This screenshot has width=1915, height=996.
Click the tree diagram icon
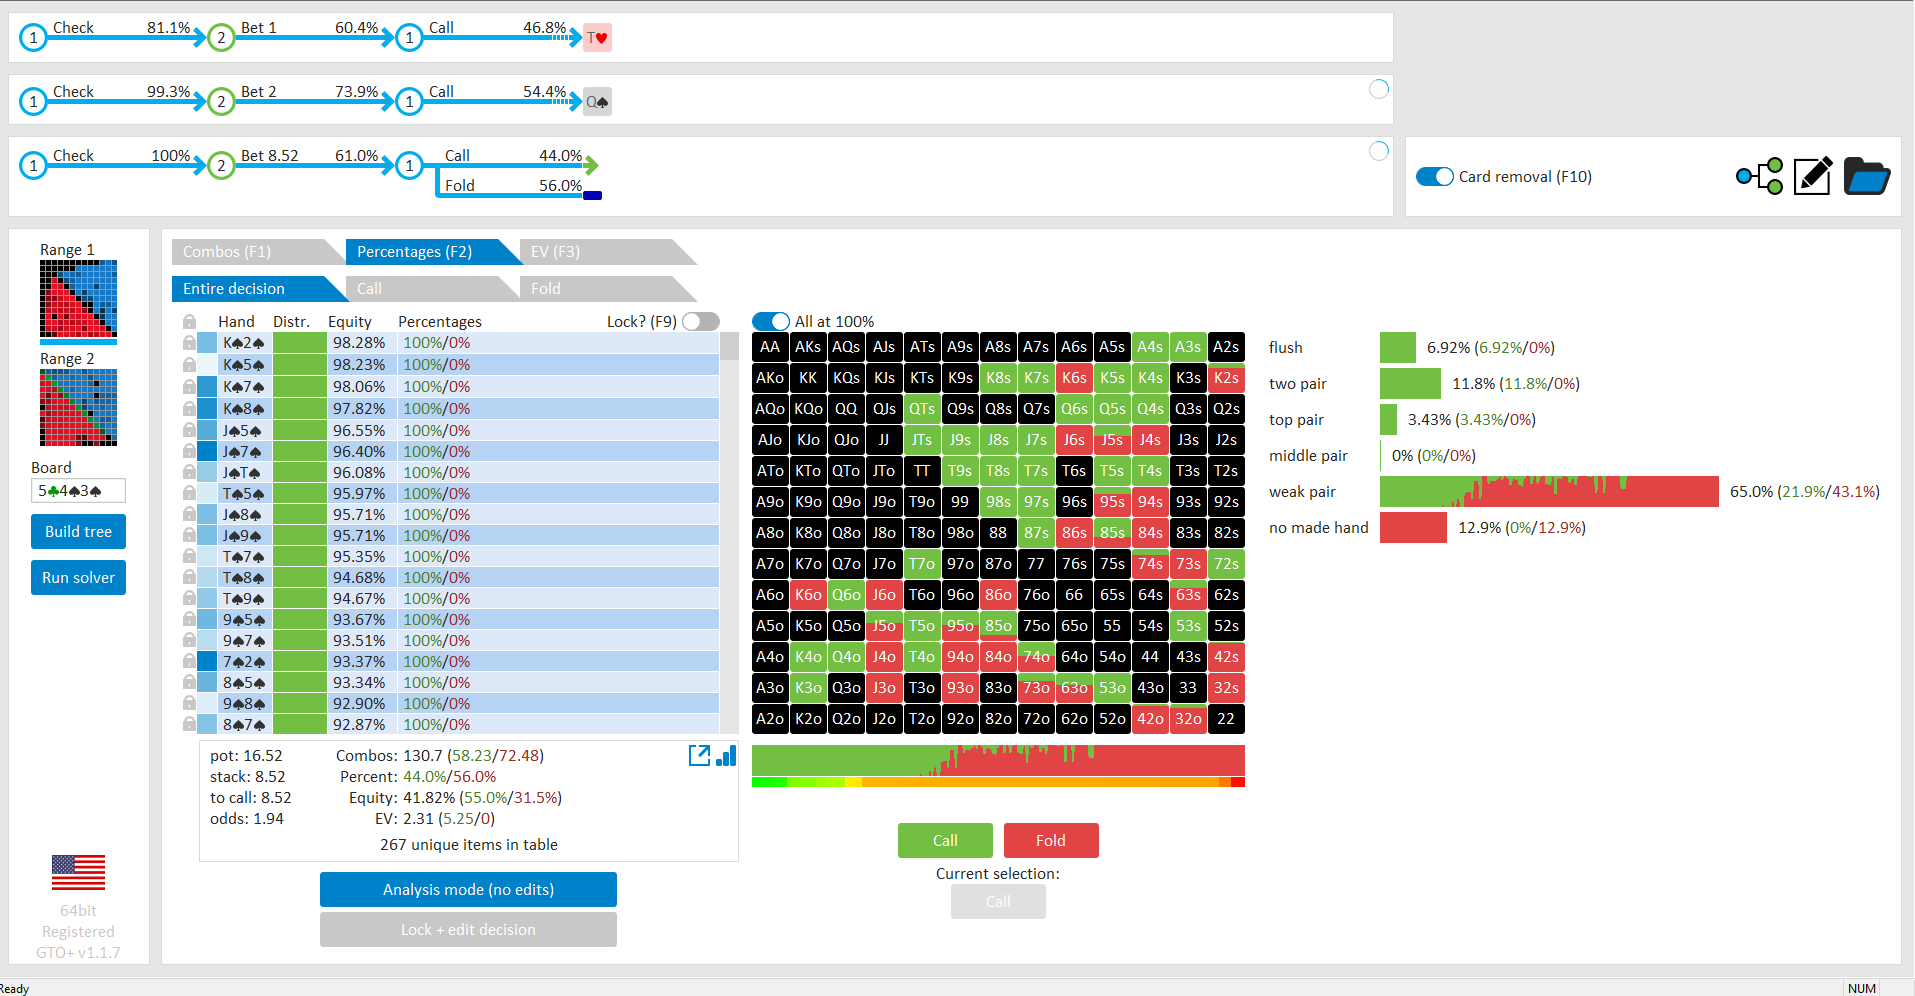(1760, 176)
